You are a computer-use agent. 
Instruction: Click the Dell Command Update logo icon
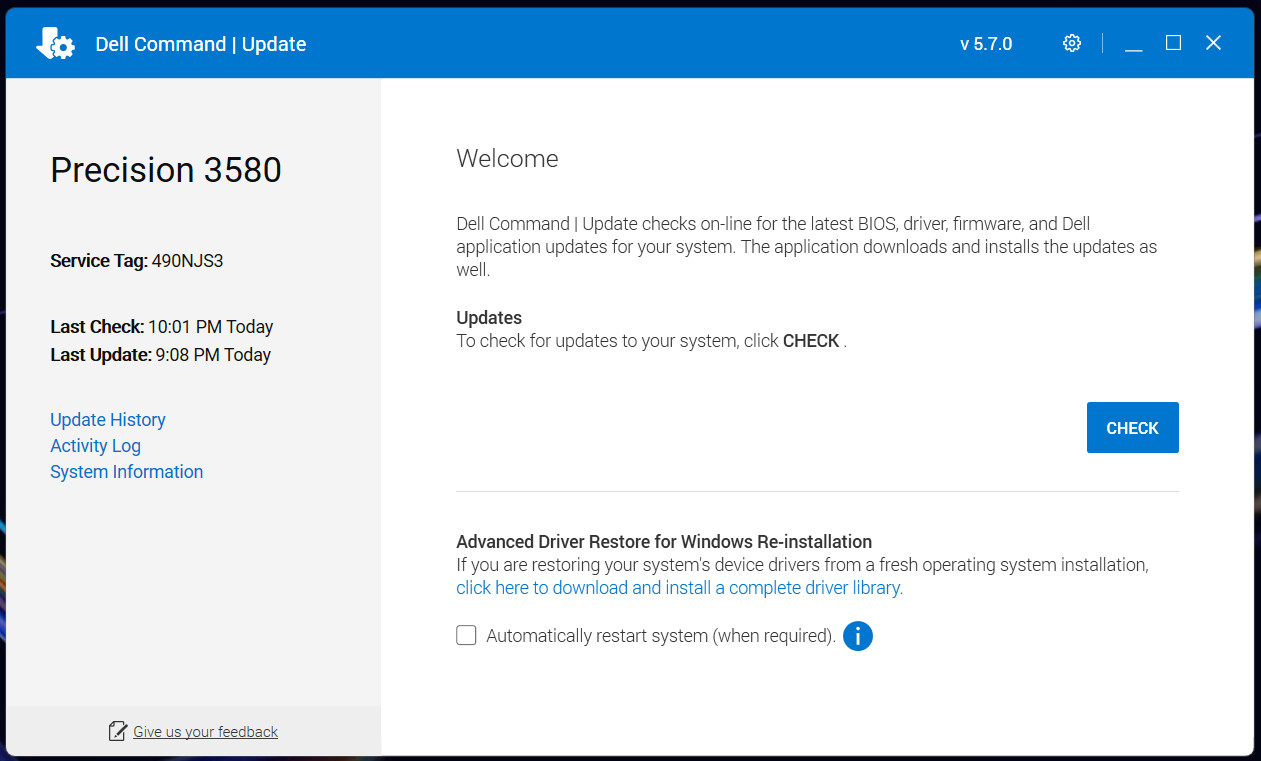(55, 43)
